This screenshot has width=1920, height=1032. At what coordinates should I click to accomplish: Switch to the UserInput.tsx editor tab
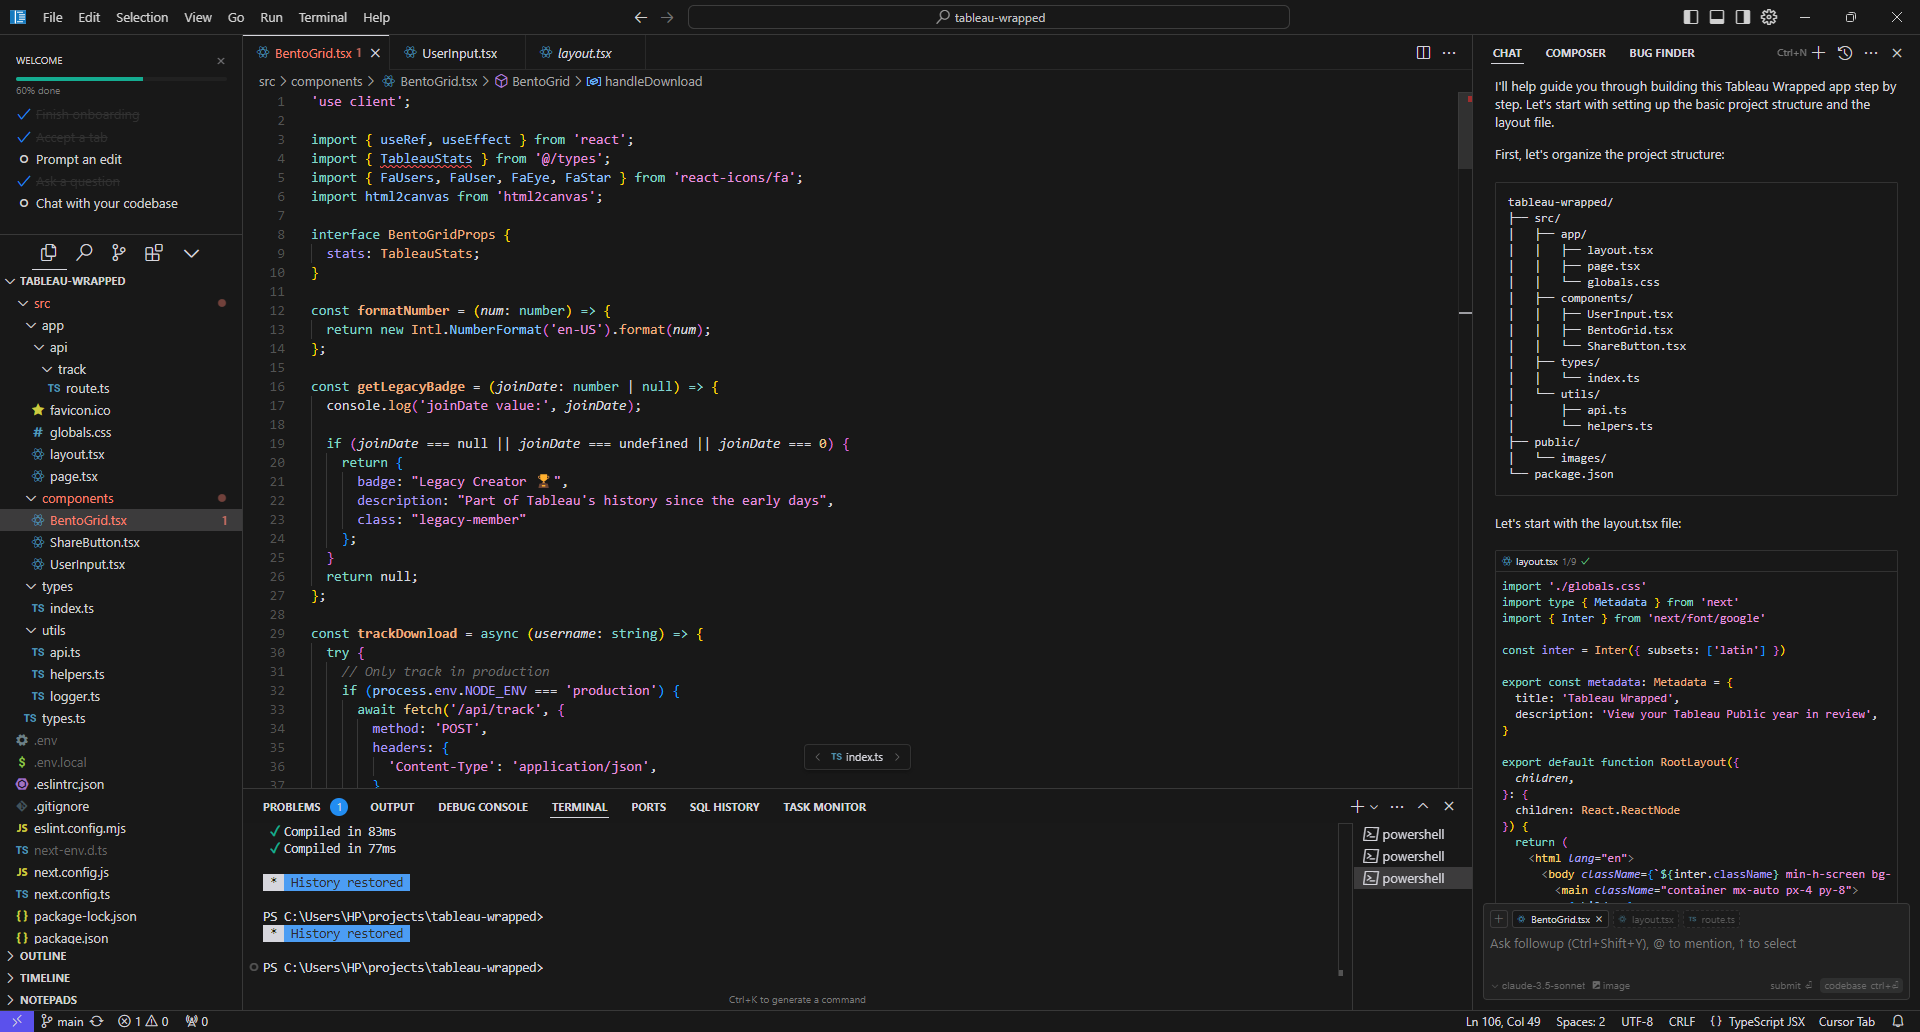click(x=458, y=53)
